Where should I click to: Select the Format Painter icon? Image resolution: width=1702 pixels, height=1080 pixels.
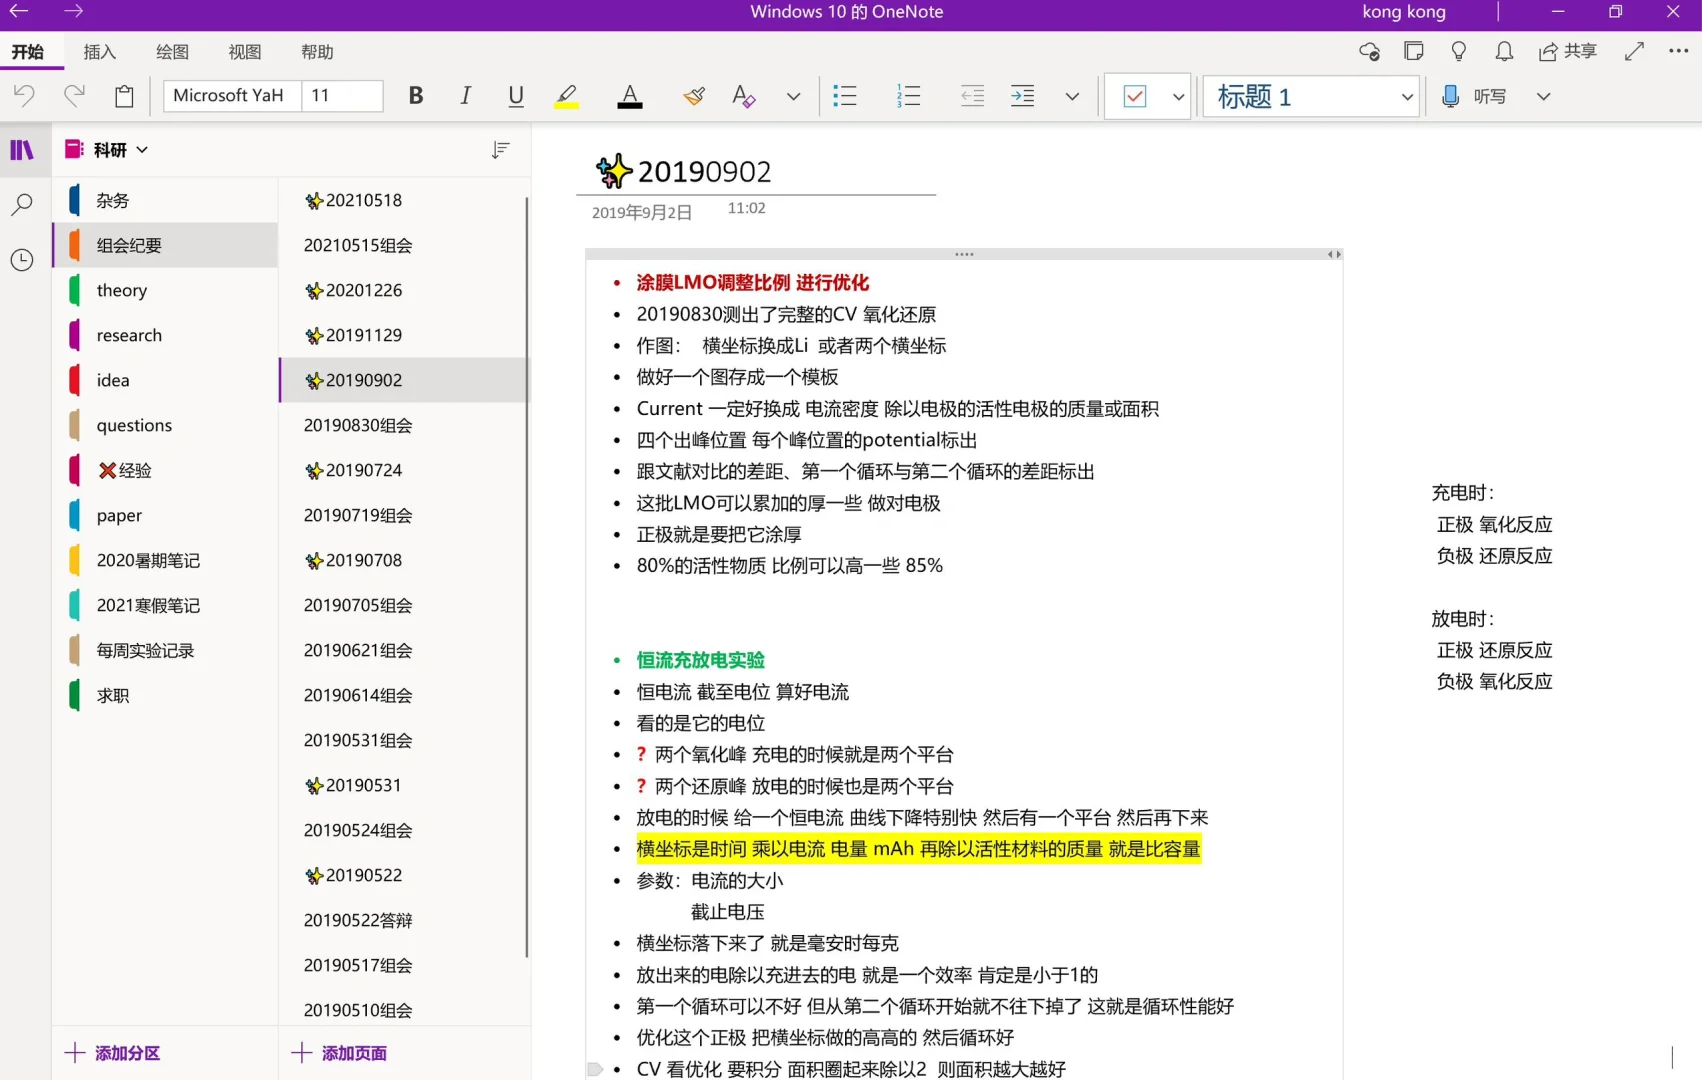point(693,95)
